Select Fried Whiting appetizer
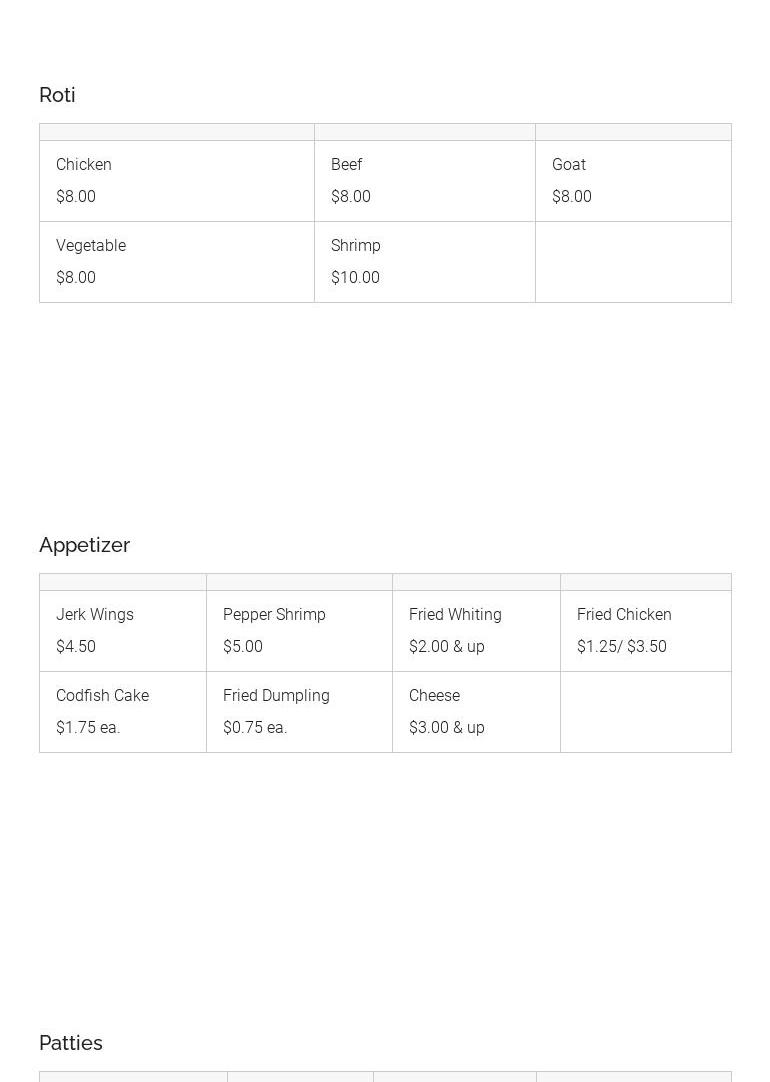 point(455,615)
